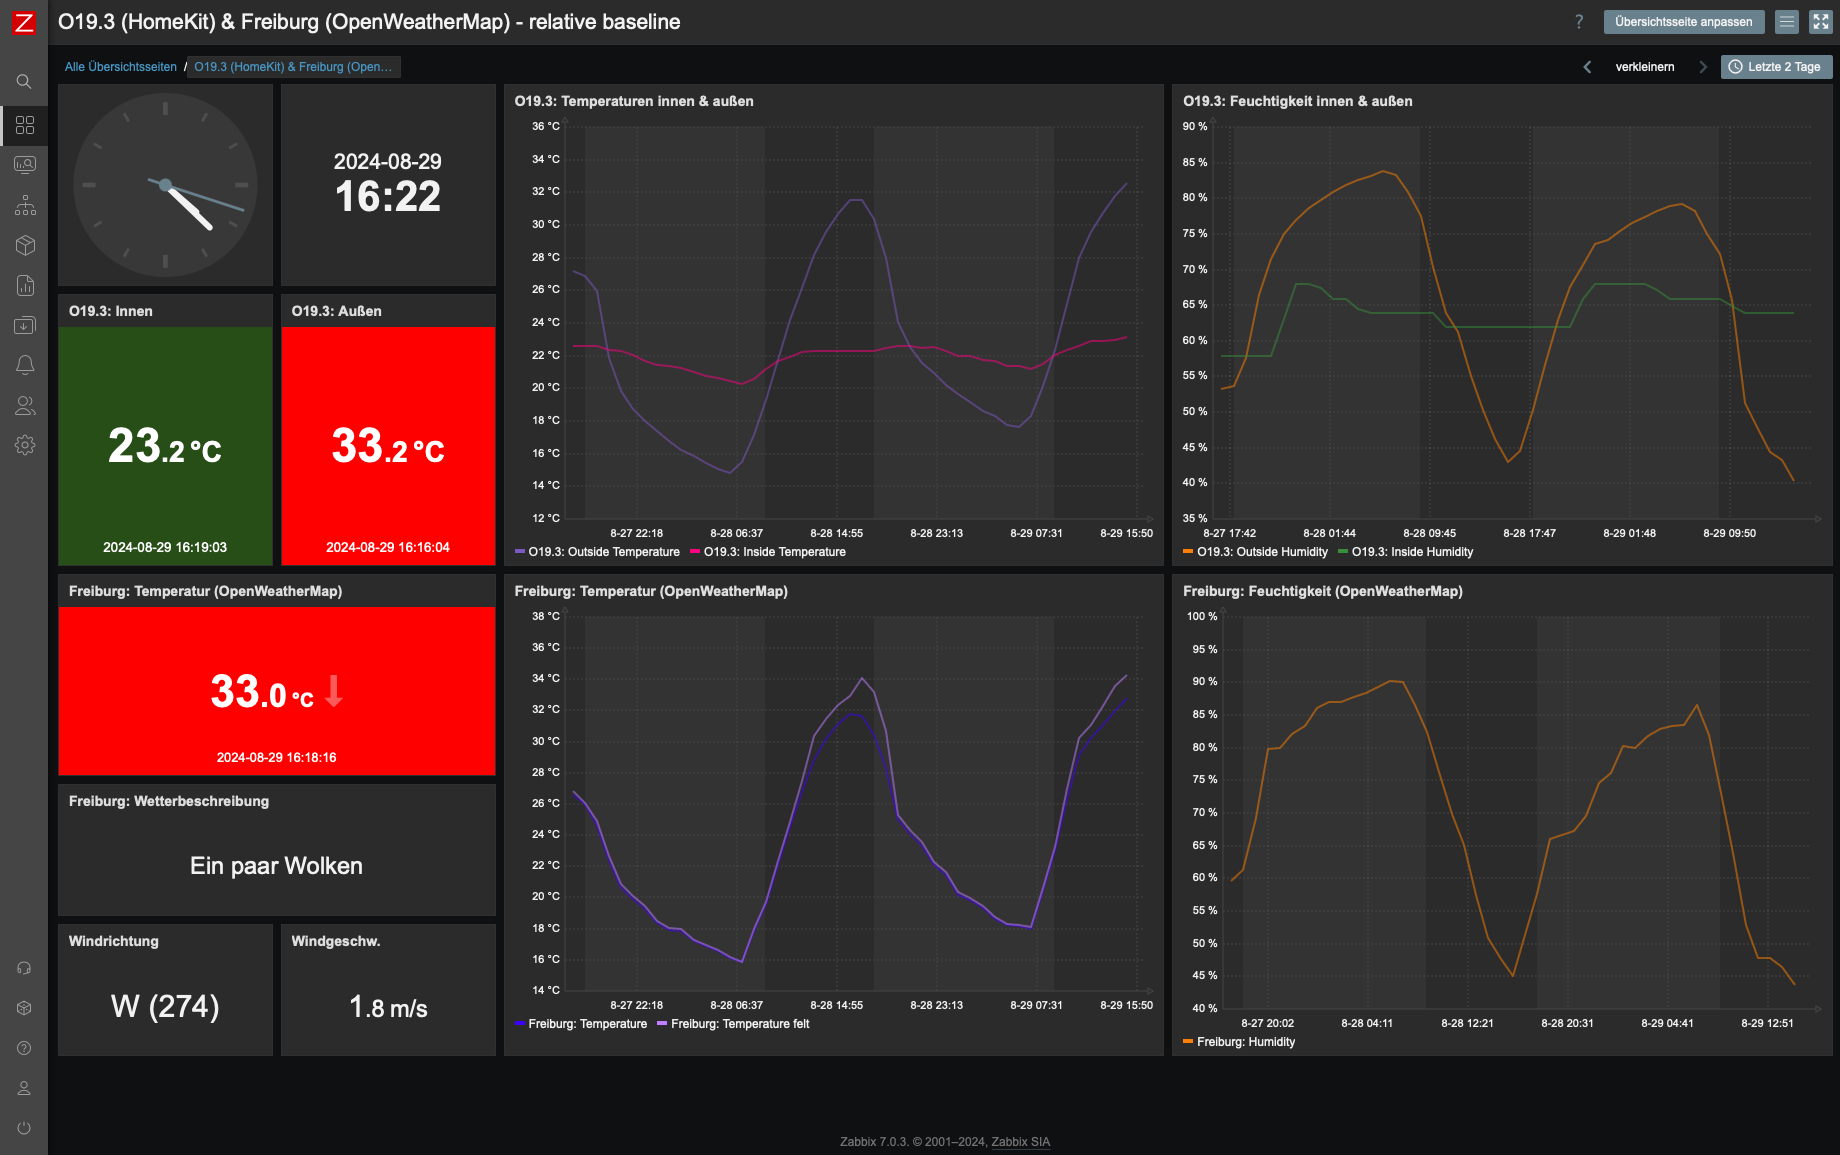Click the Zabbix logo in the sidebar
Viewport: 1840px width, 1155px height.
click(x=23, y=23)
